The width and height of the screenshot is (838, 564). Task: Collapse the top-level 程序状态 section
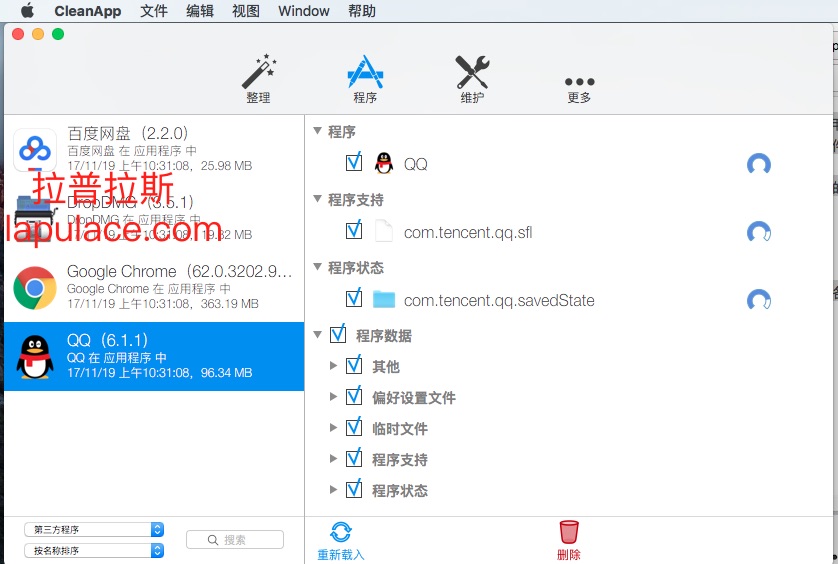coord(317,266)
